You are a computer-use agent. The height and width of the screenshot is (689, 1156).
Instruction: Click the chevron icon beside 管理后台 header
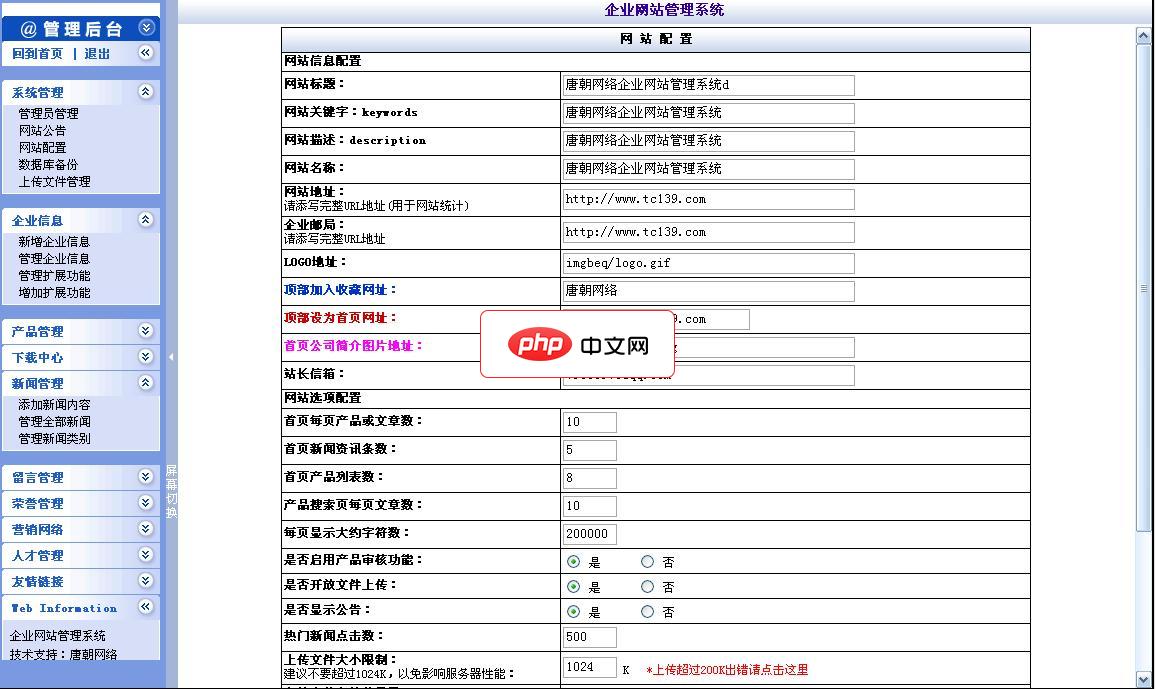coord(146,28)
